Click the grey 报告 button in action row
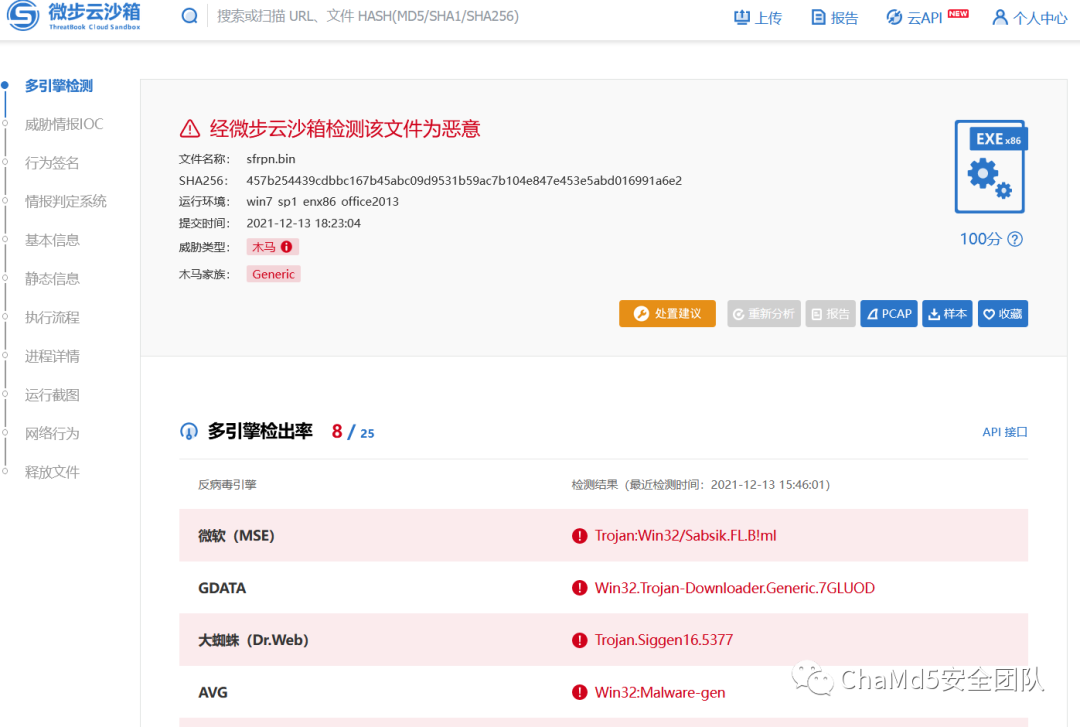Image resolution: width=1080 pixels, height=727 pixels. pyautogui.click(x=831, y=314)
